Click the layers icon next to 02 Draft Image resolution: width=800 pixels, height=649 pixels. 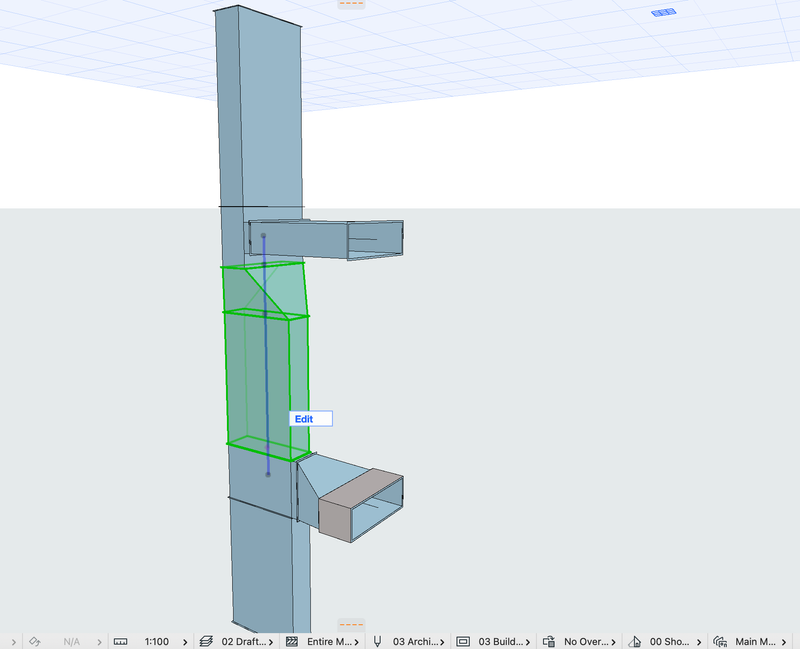[205, 641]
